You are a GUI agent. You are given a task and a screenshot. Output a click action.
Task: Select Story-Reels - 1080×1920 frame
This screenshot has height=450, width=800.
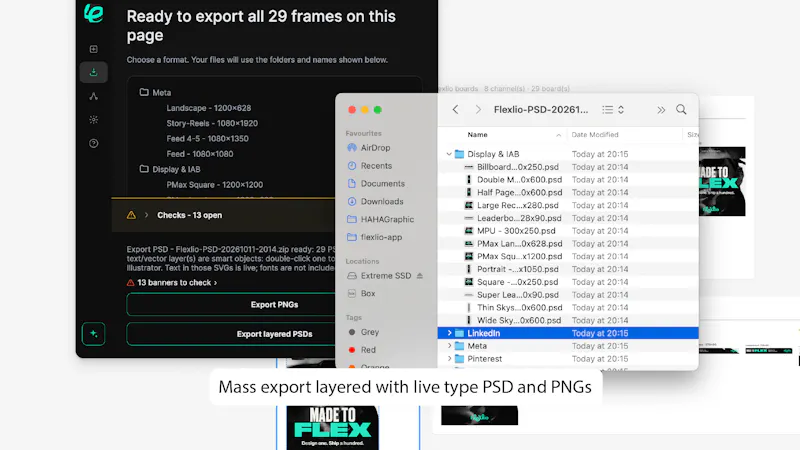point(212,123)
